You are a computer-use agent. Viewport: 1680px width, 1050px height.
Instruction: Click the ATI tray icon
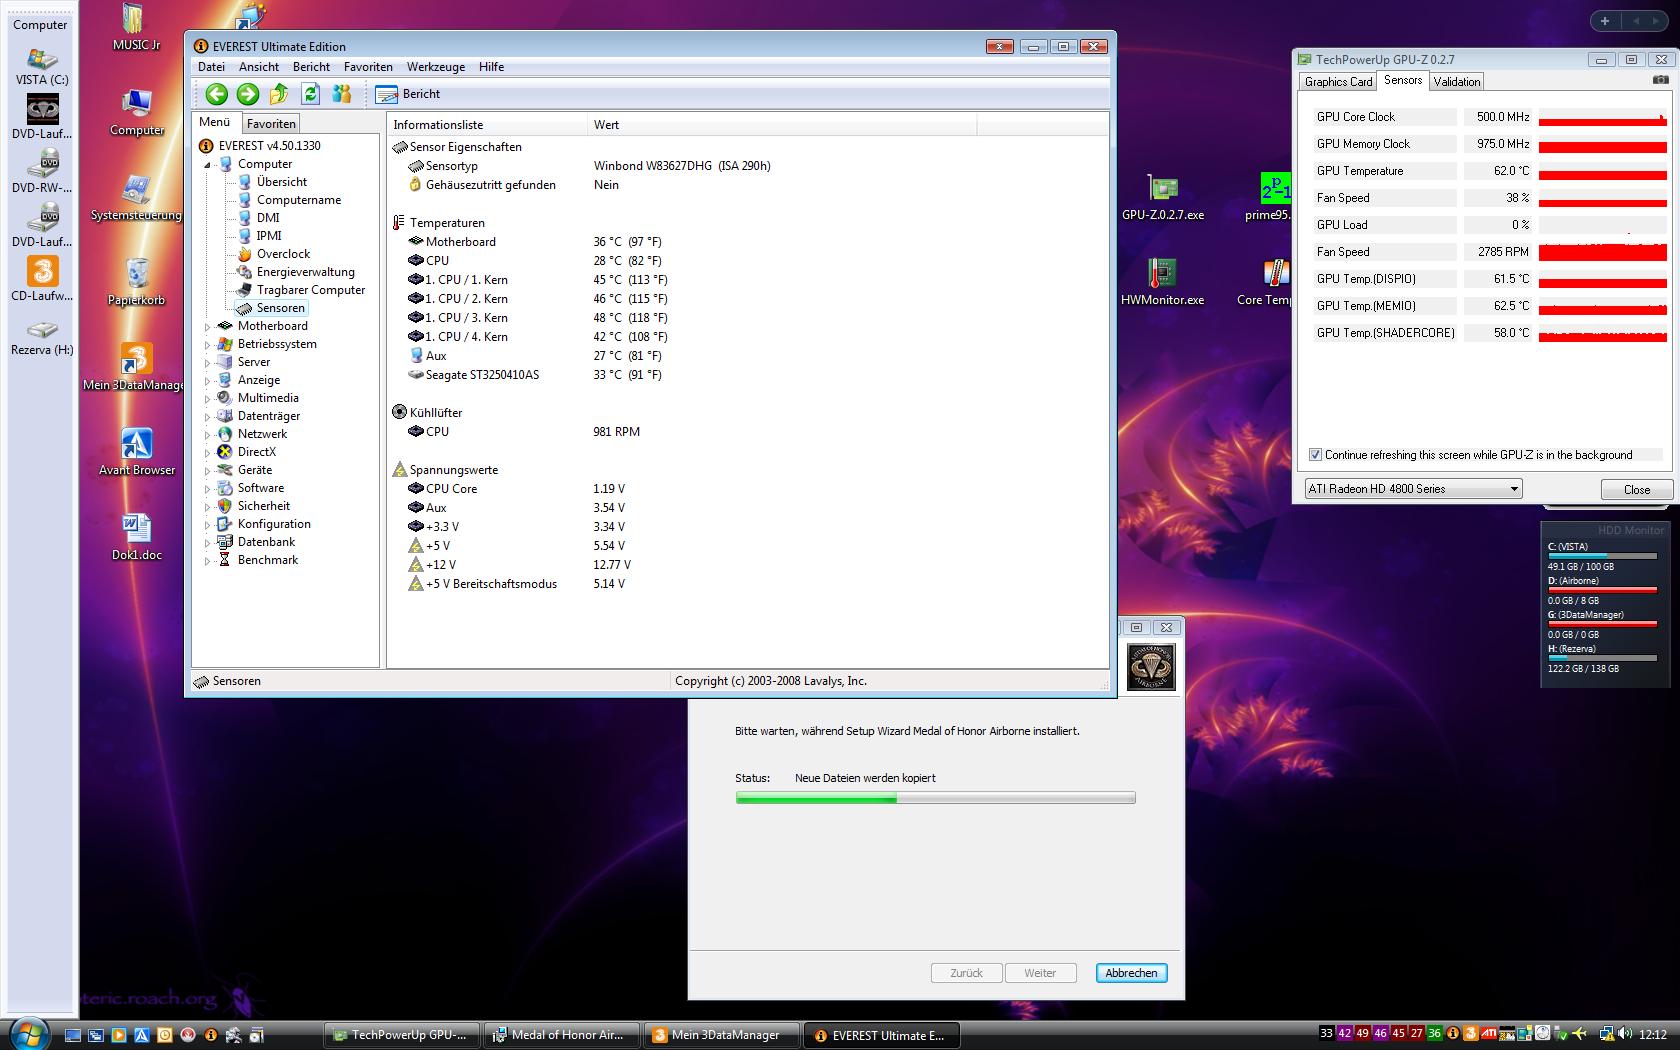click(1489, 1034)
